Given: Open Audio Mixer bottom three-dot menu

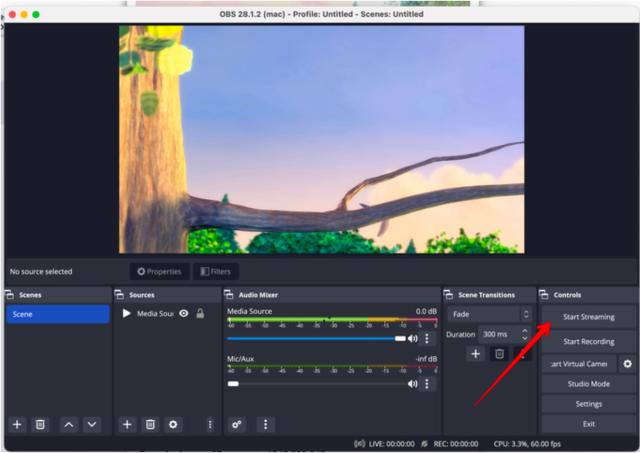Looking at the screenshot, I should (266, 424).
